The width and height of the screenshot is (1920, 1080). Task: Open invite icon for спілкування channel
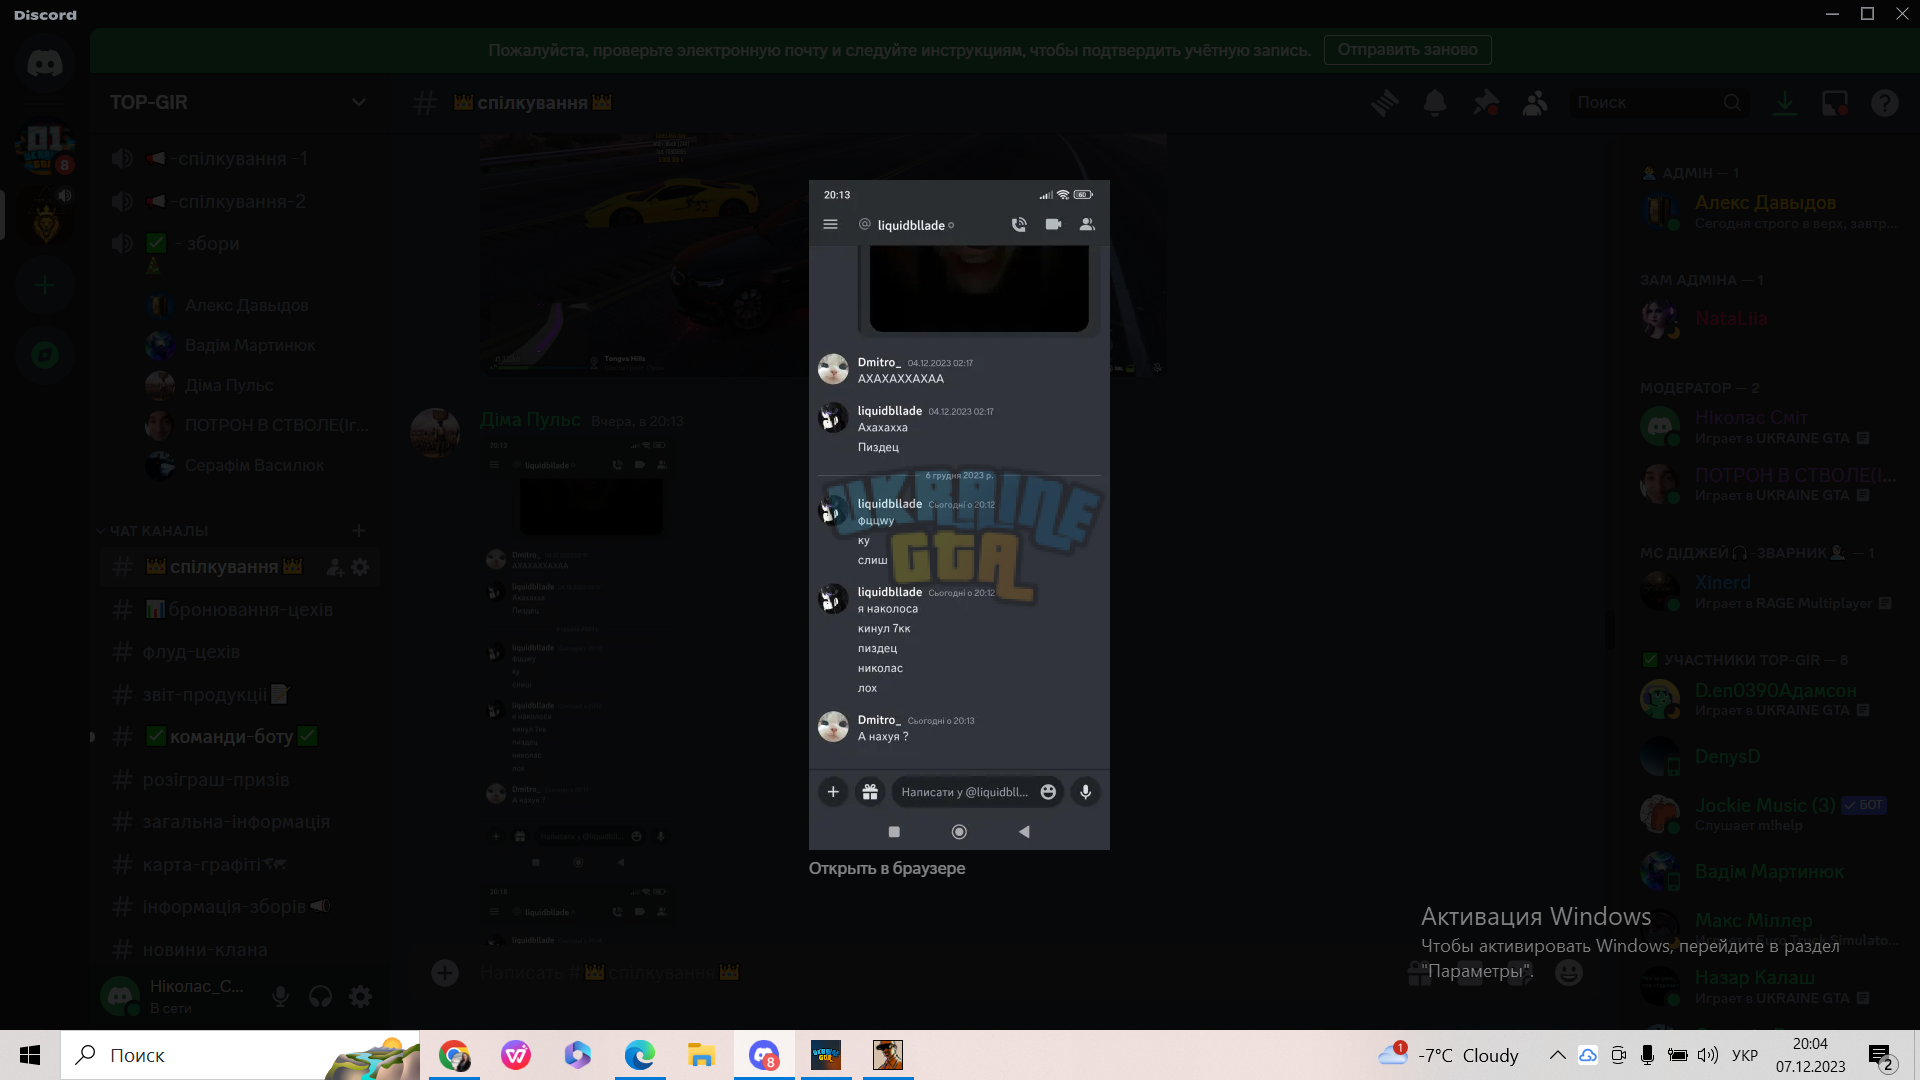click(x=335, y=567)
